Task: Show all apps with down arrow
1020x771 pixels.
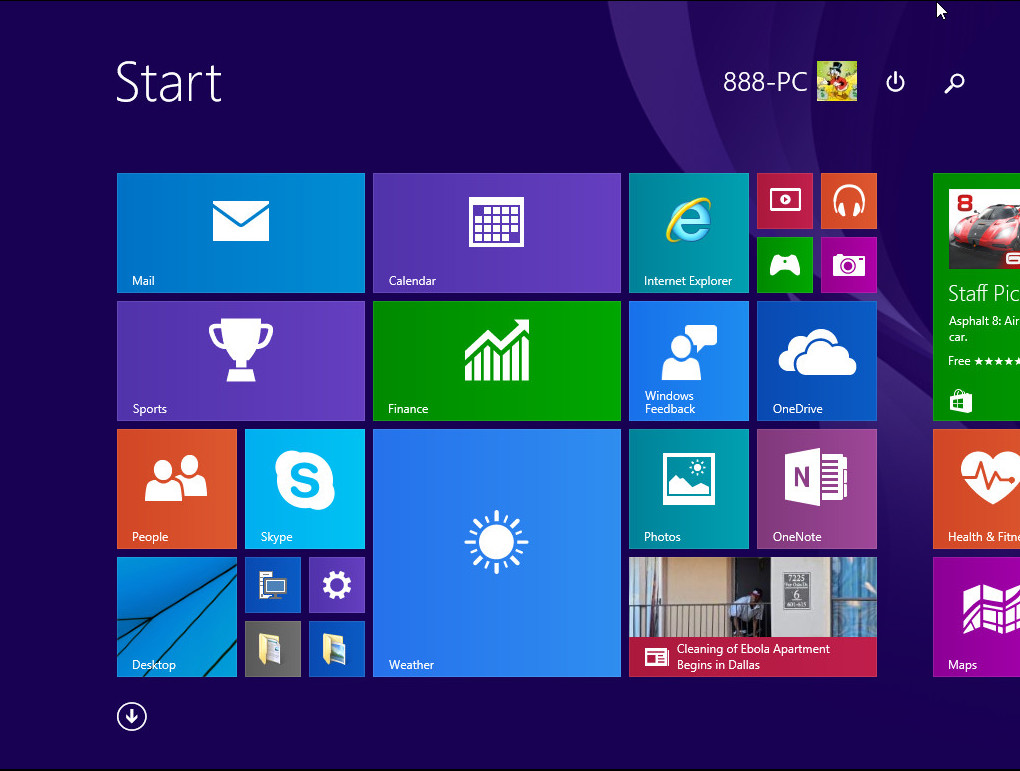Action: 131,716
